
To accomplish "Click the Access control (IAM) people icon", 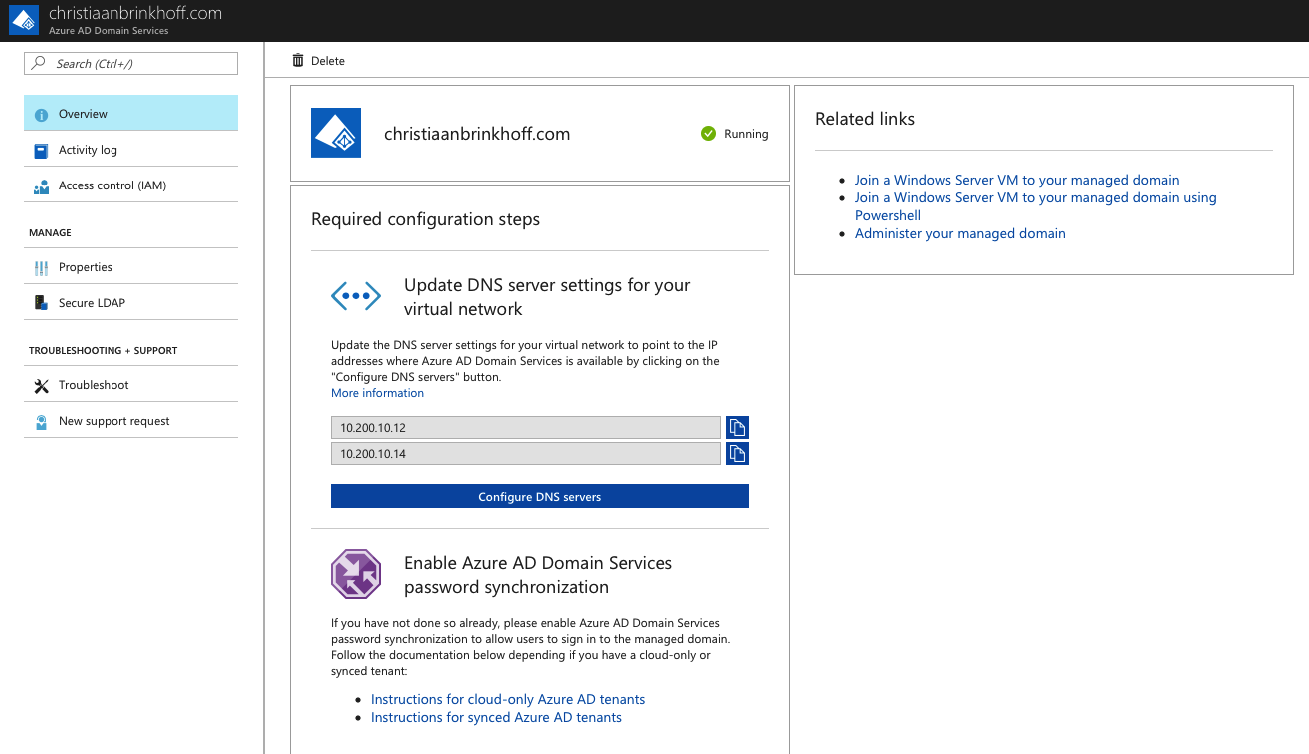I will point(41,186).
